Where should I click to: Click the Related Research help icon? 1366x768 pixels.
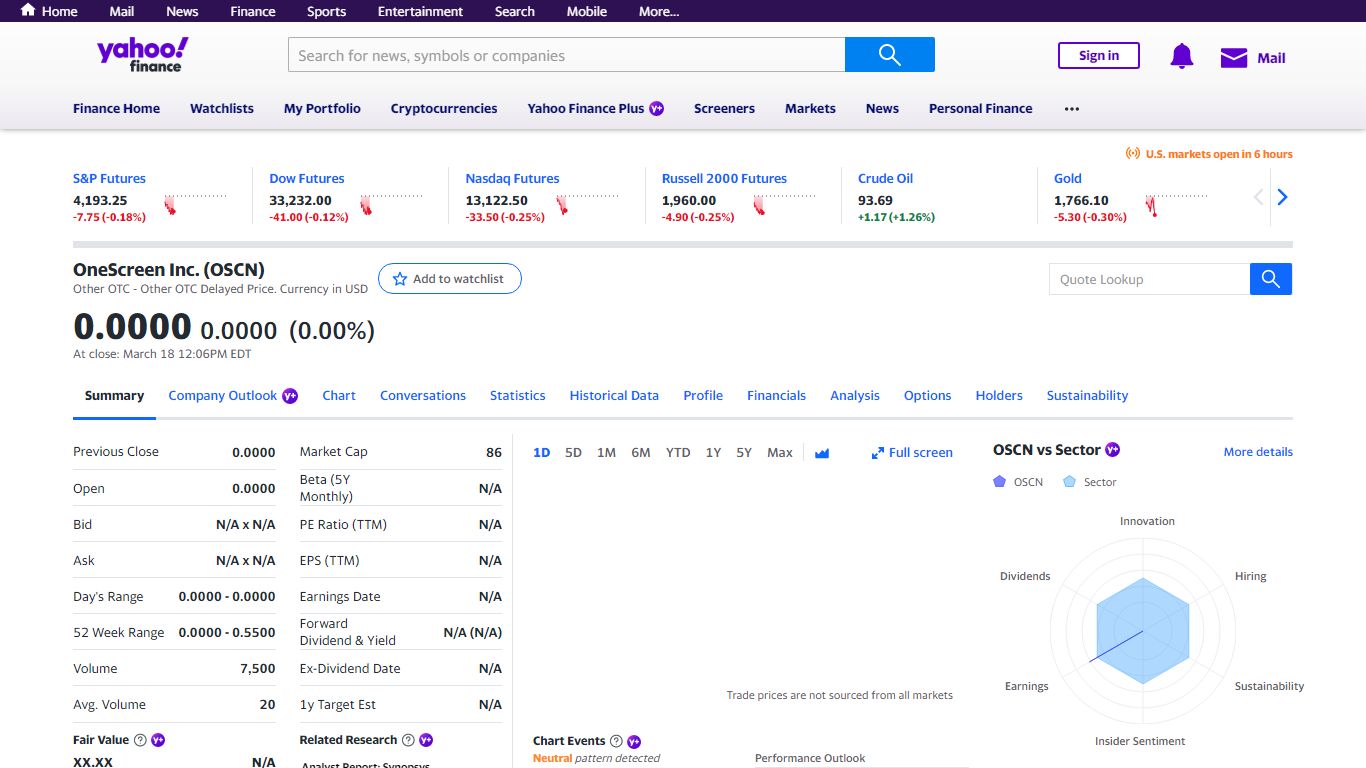tap(408, 740)
